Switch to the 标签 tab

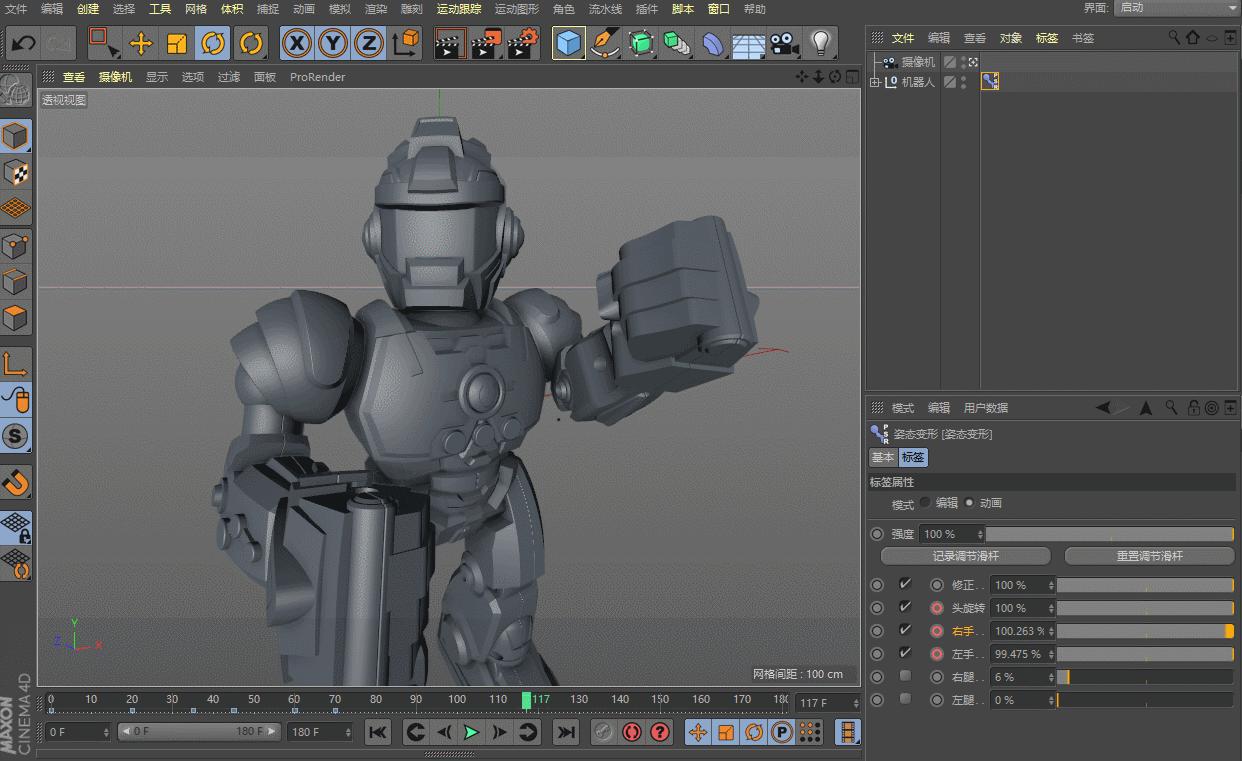tap(914, 457)
